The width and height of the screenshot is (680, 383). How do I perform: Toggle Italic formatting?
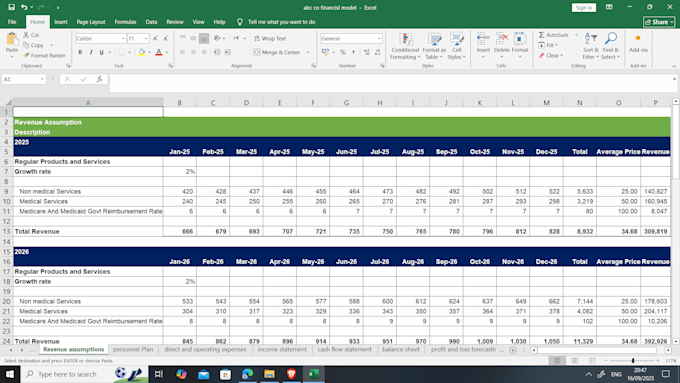pyautogui.click(x=91, y=52)
